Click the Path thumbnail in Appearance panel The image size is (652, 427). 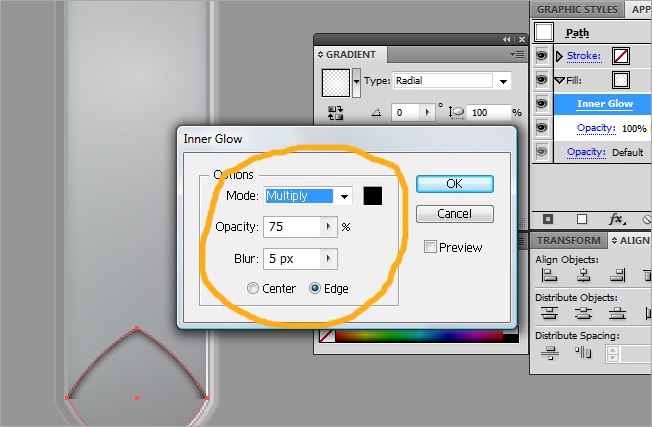tap(544, 32)
